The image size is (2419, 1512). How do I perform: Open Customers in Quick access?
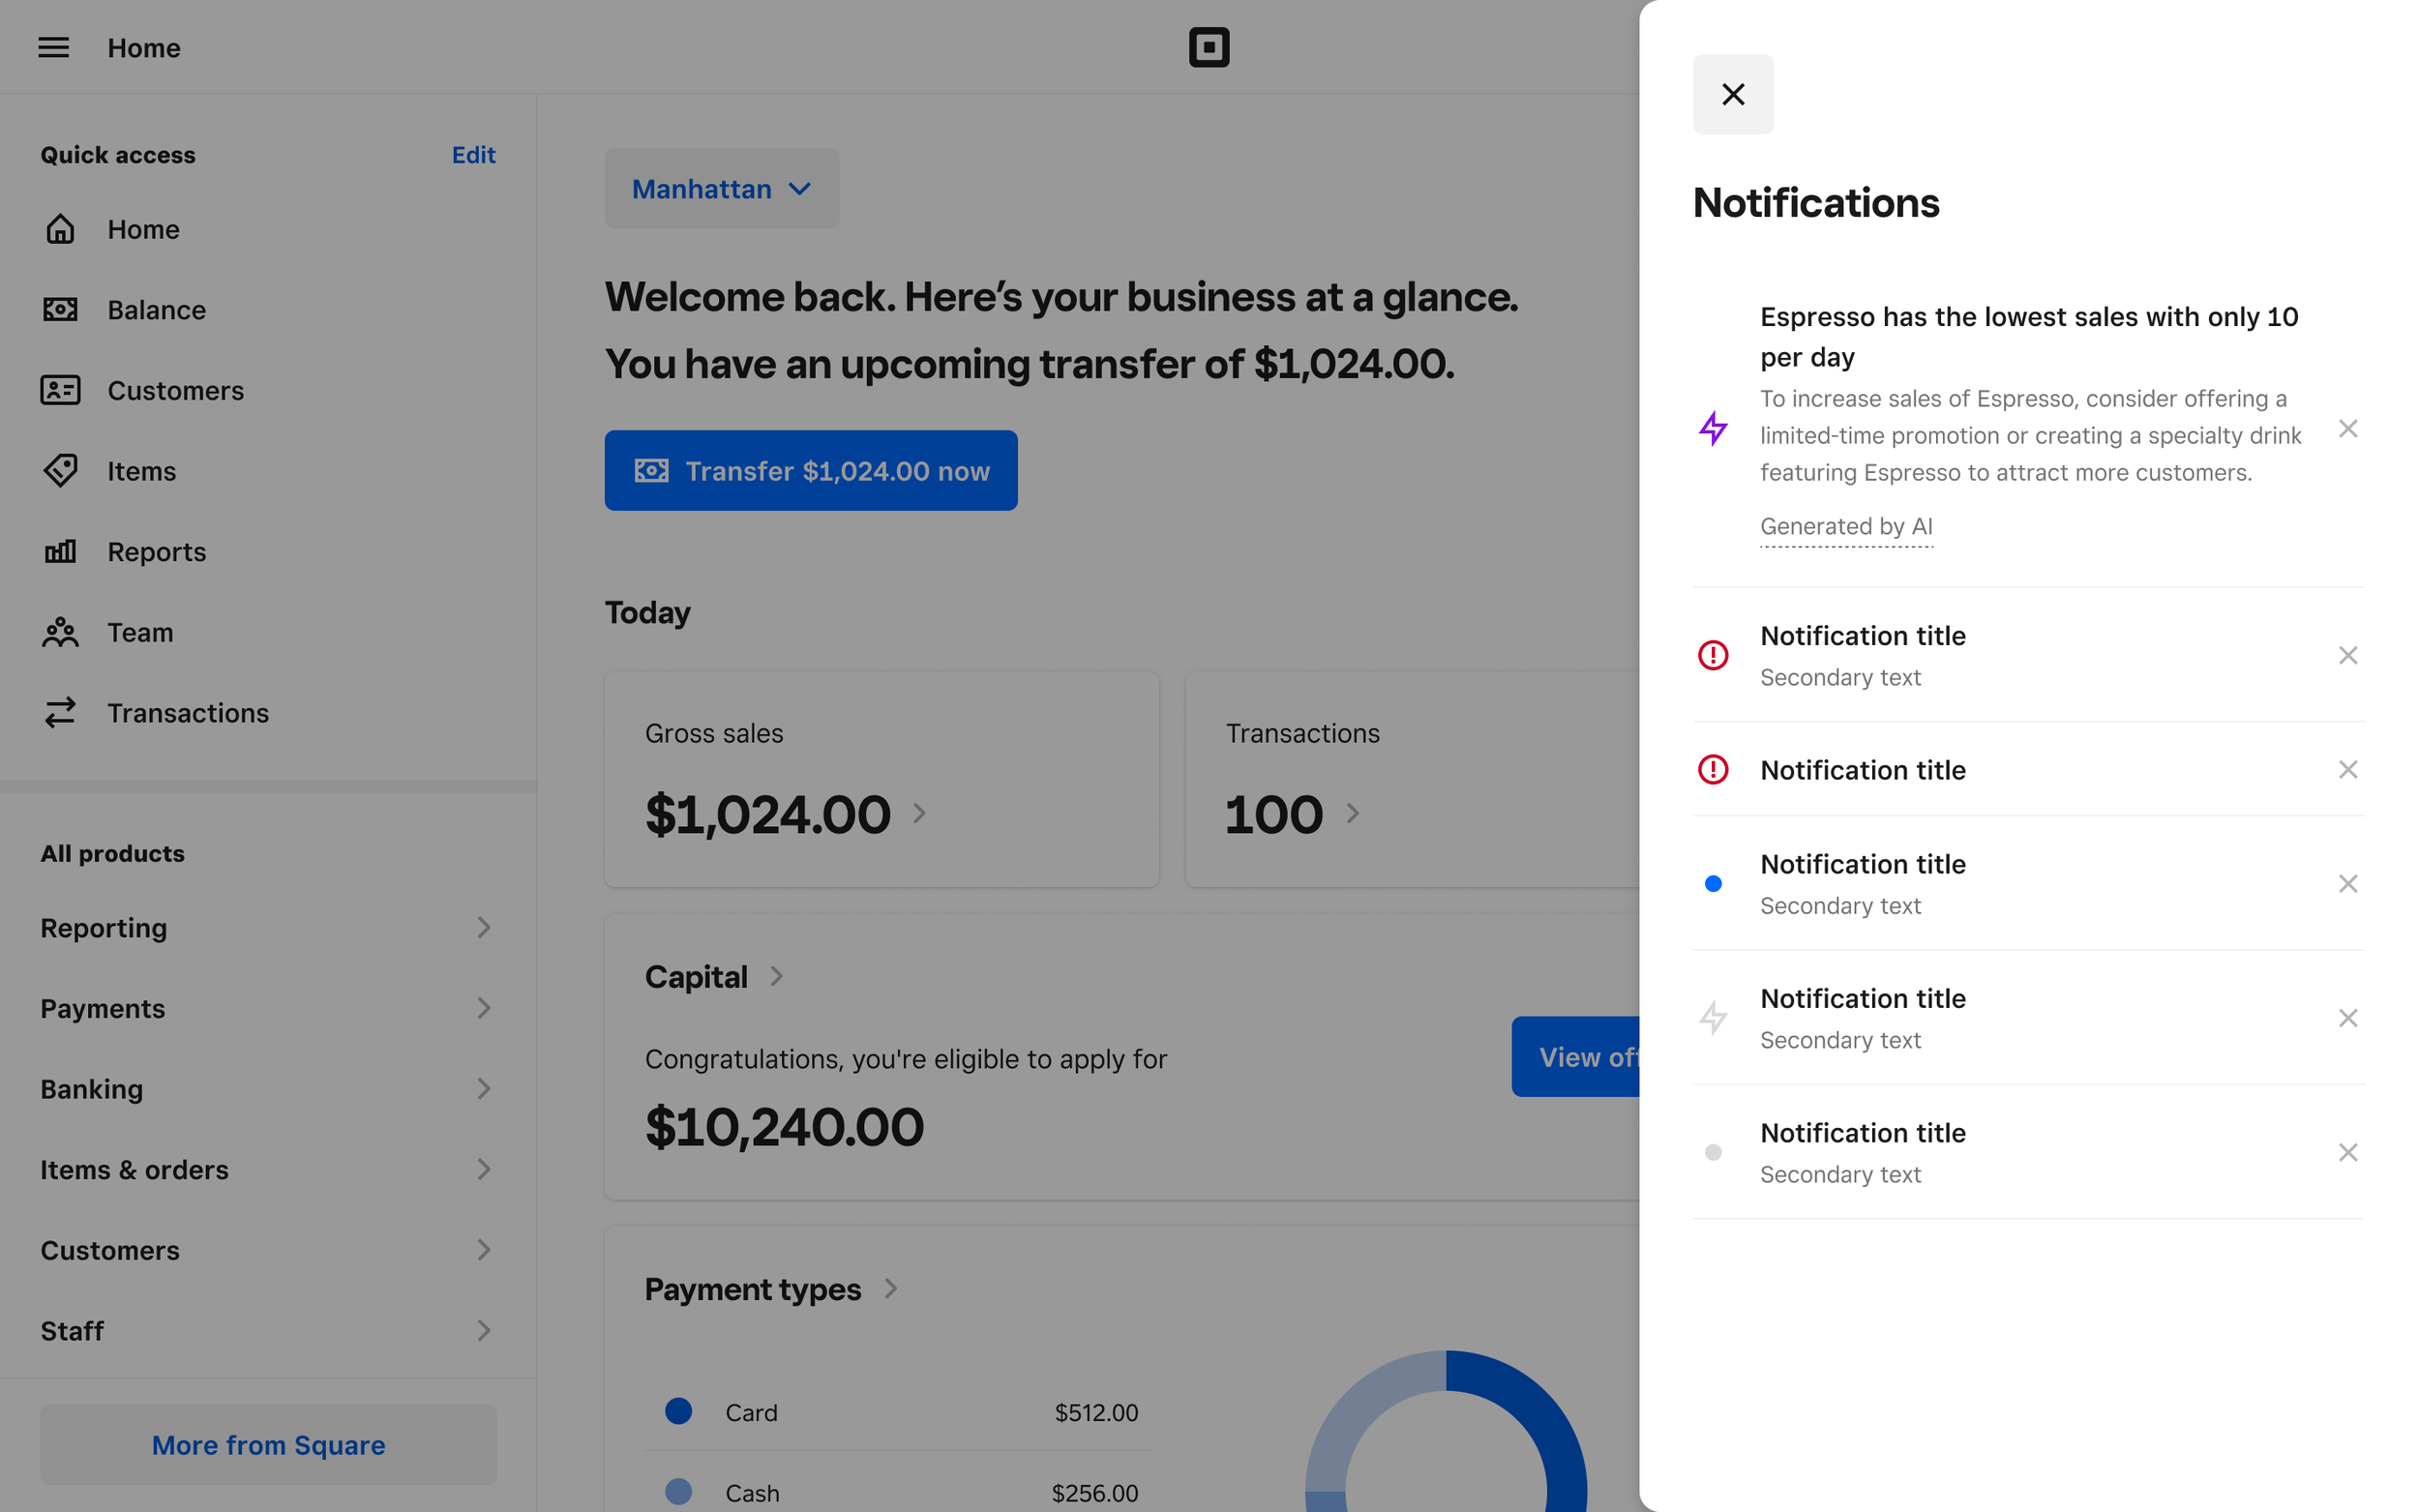pos(175,391)
